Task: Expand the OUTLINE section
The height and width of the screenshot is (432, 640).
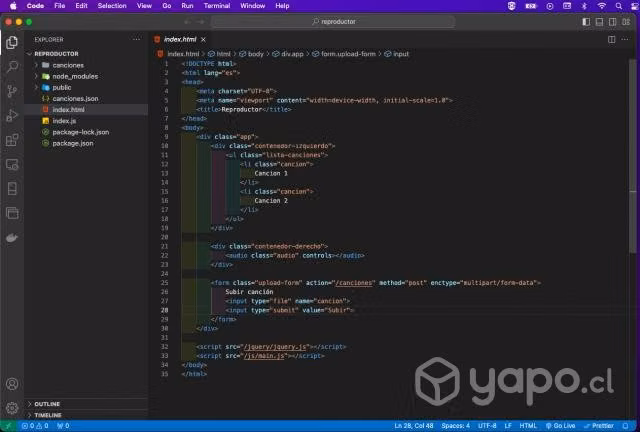Action: [86, 404]
